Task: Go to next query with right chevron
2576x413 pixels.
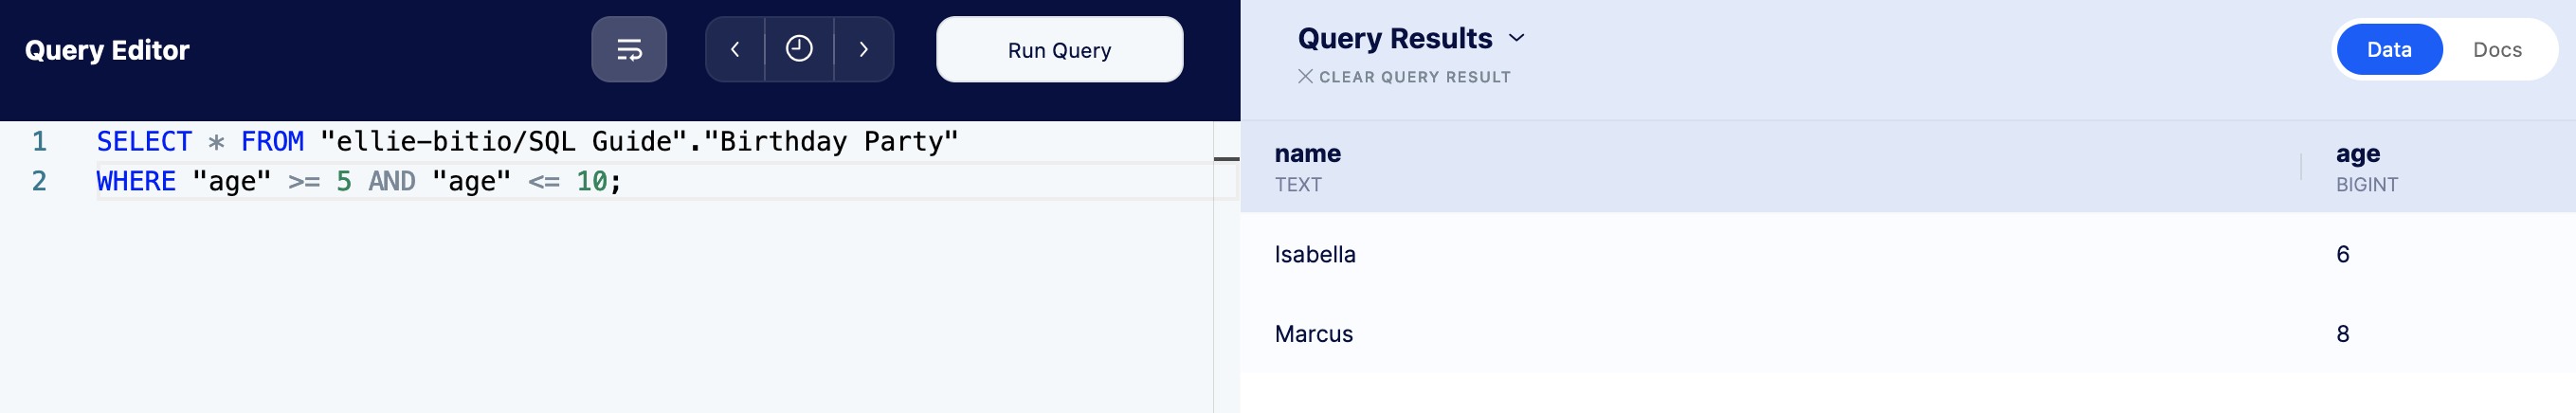Action: click(864, 49)
